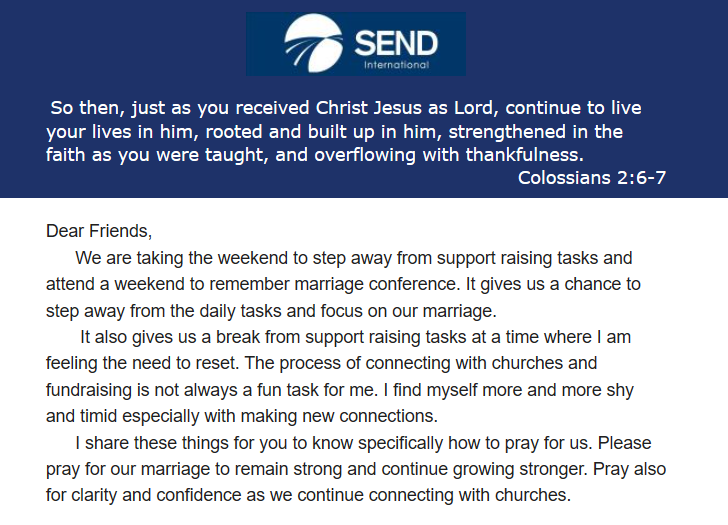728x525 pixels.
Task: Click the line starting 'It also gives us a break'
Action: 355,337
